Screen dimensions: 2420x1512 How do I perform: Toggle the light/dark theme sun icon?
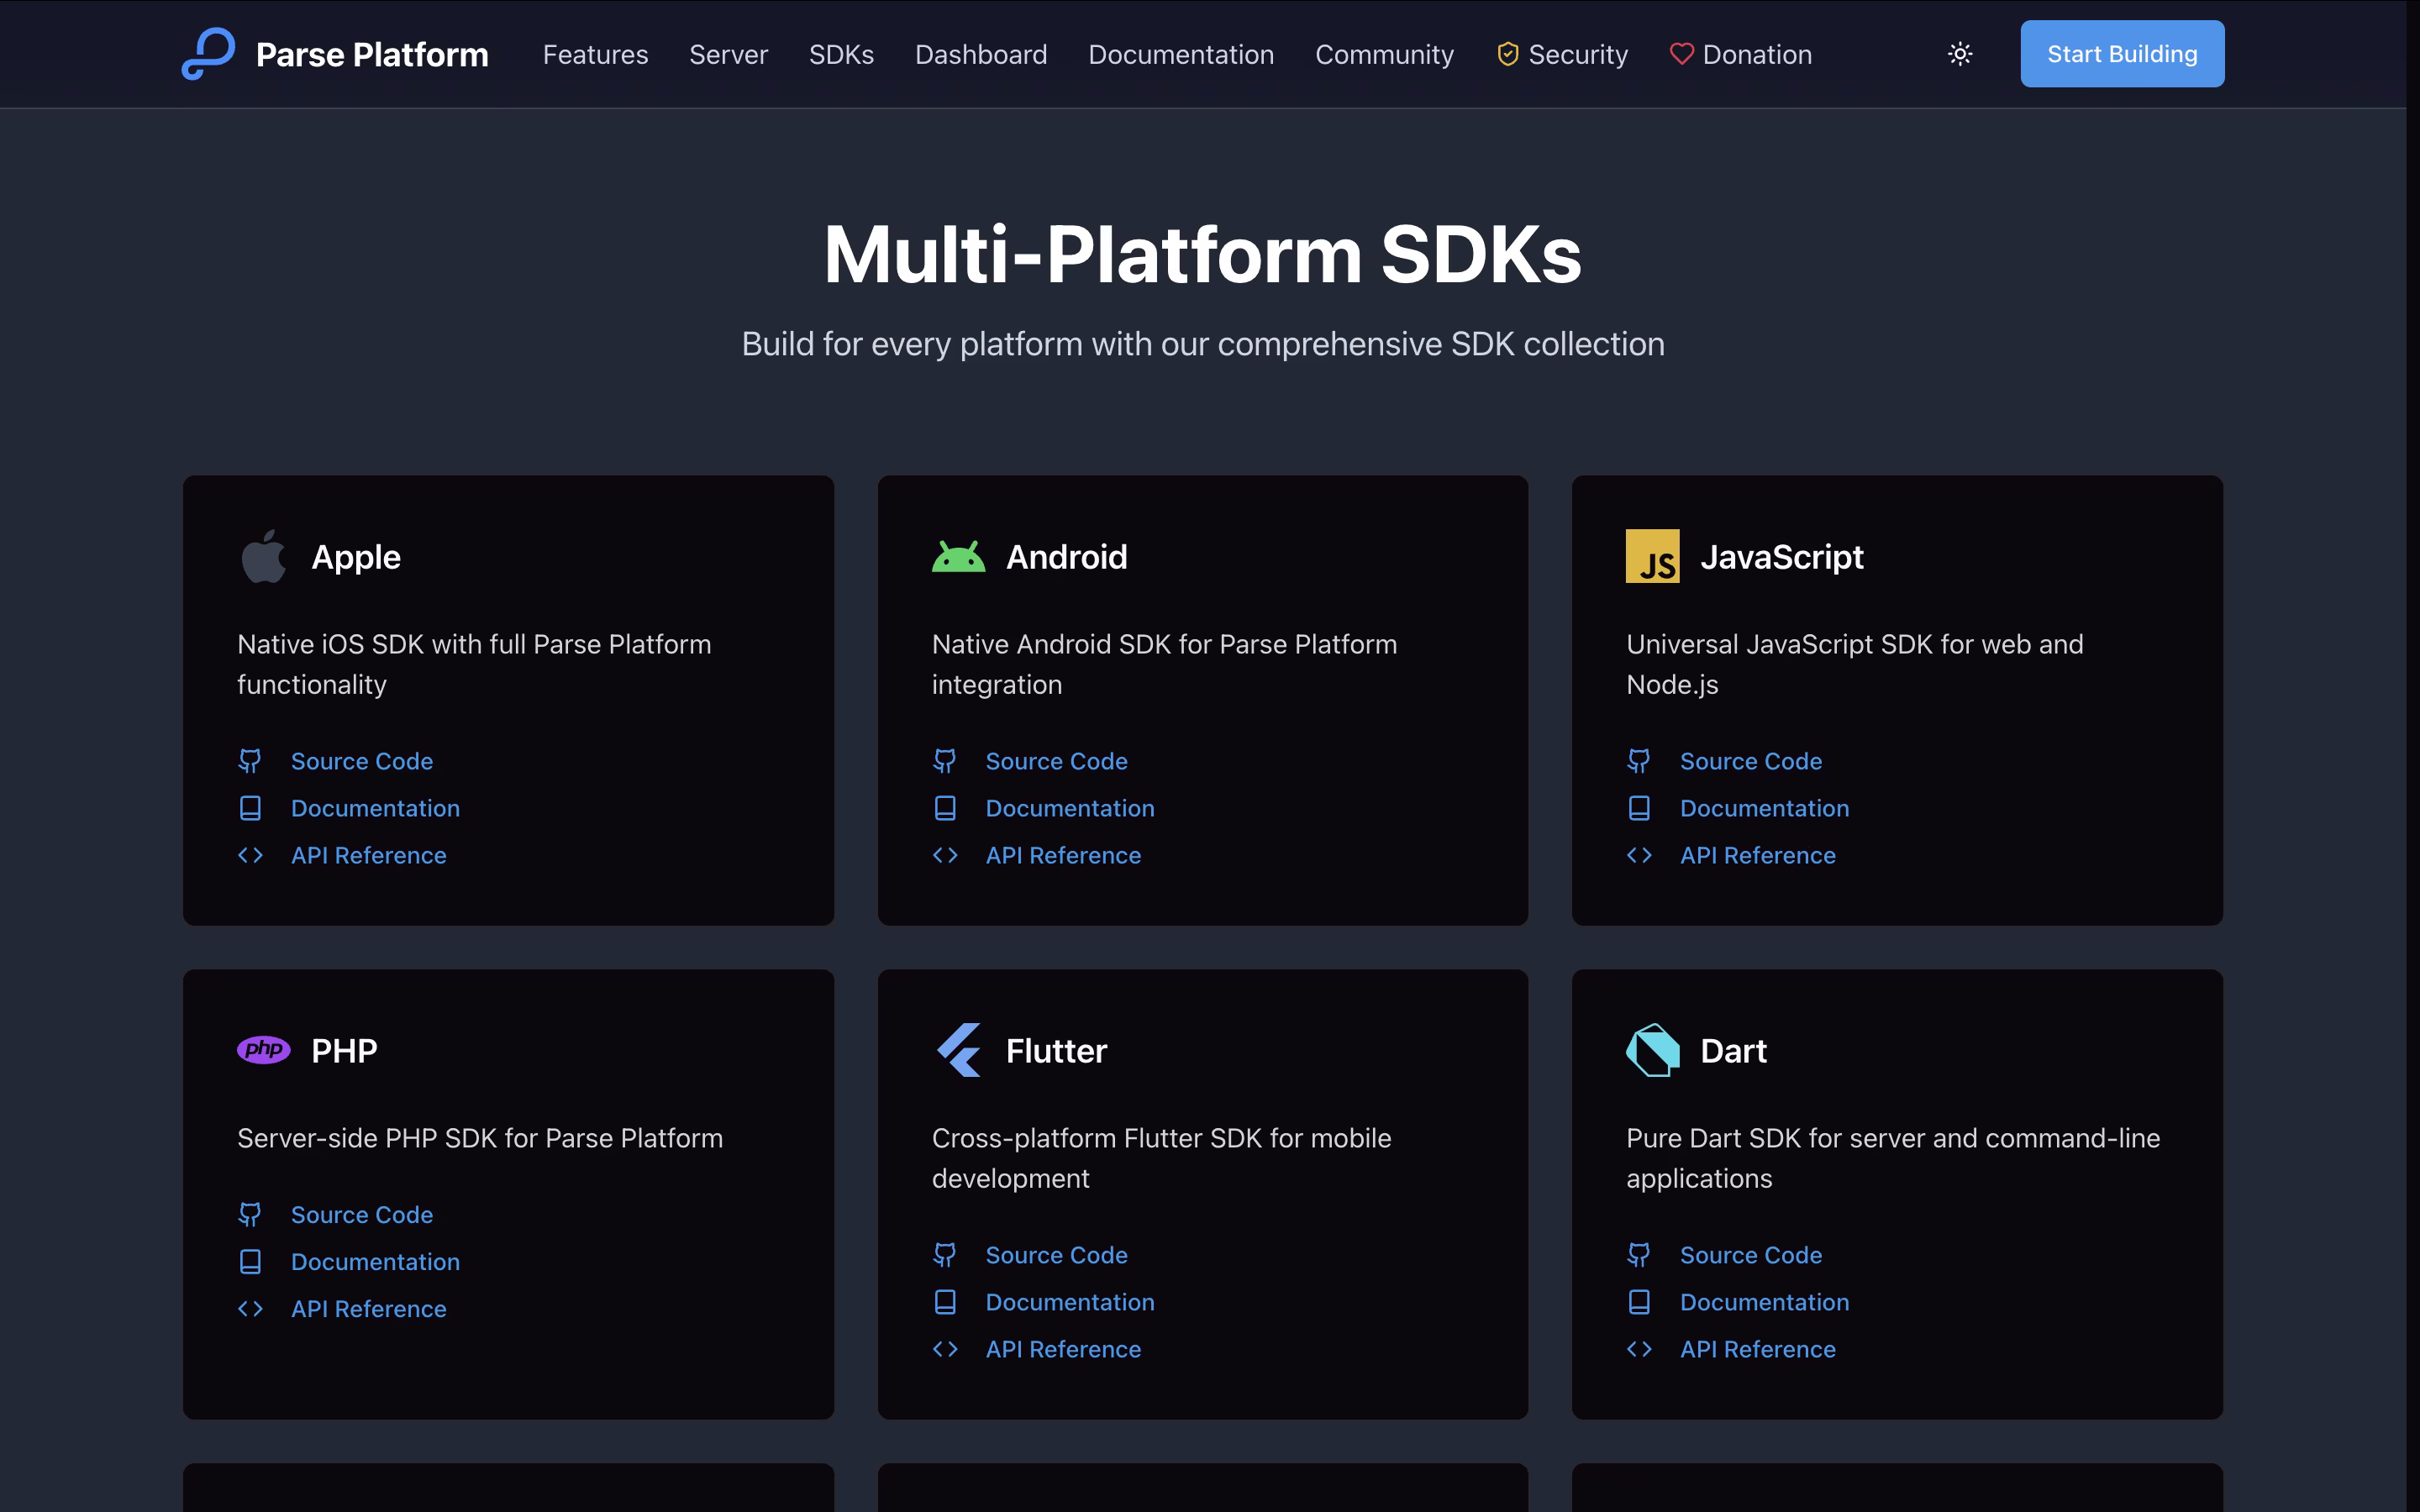[x=1960, y=54]
